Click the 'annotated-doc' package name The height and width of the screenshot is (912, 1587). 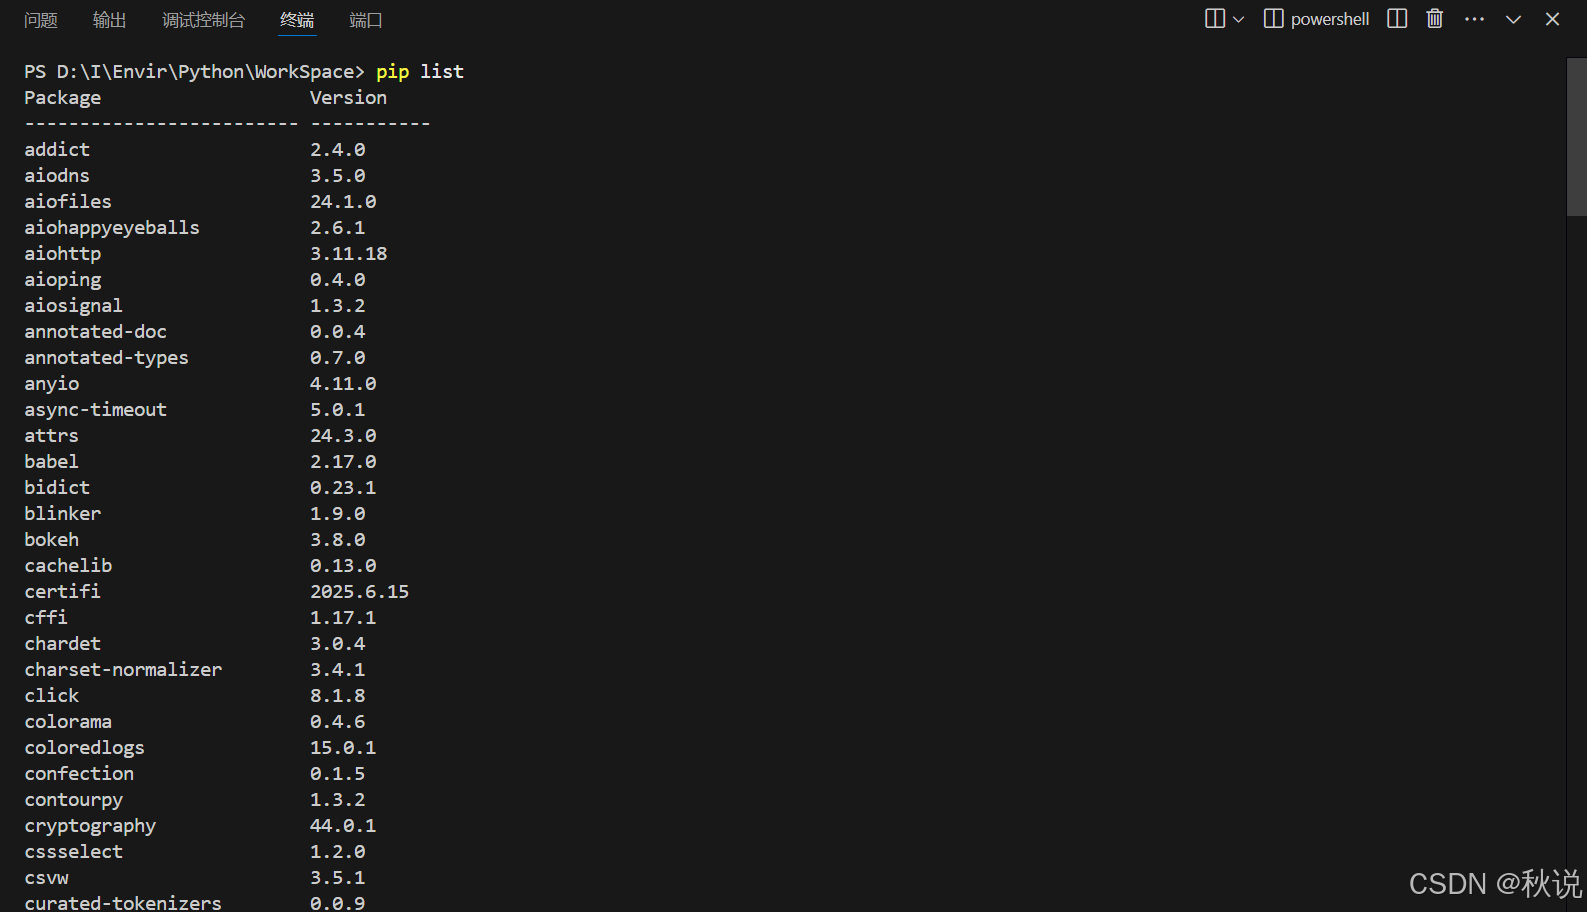click(x=96, y=331)
